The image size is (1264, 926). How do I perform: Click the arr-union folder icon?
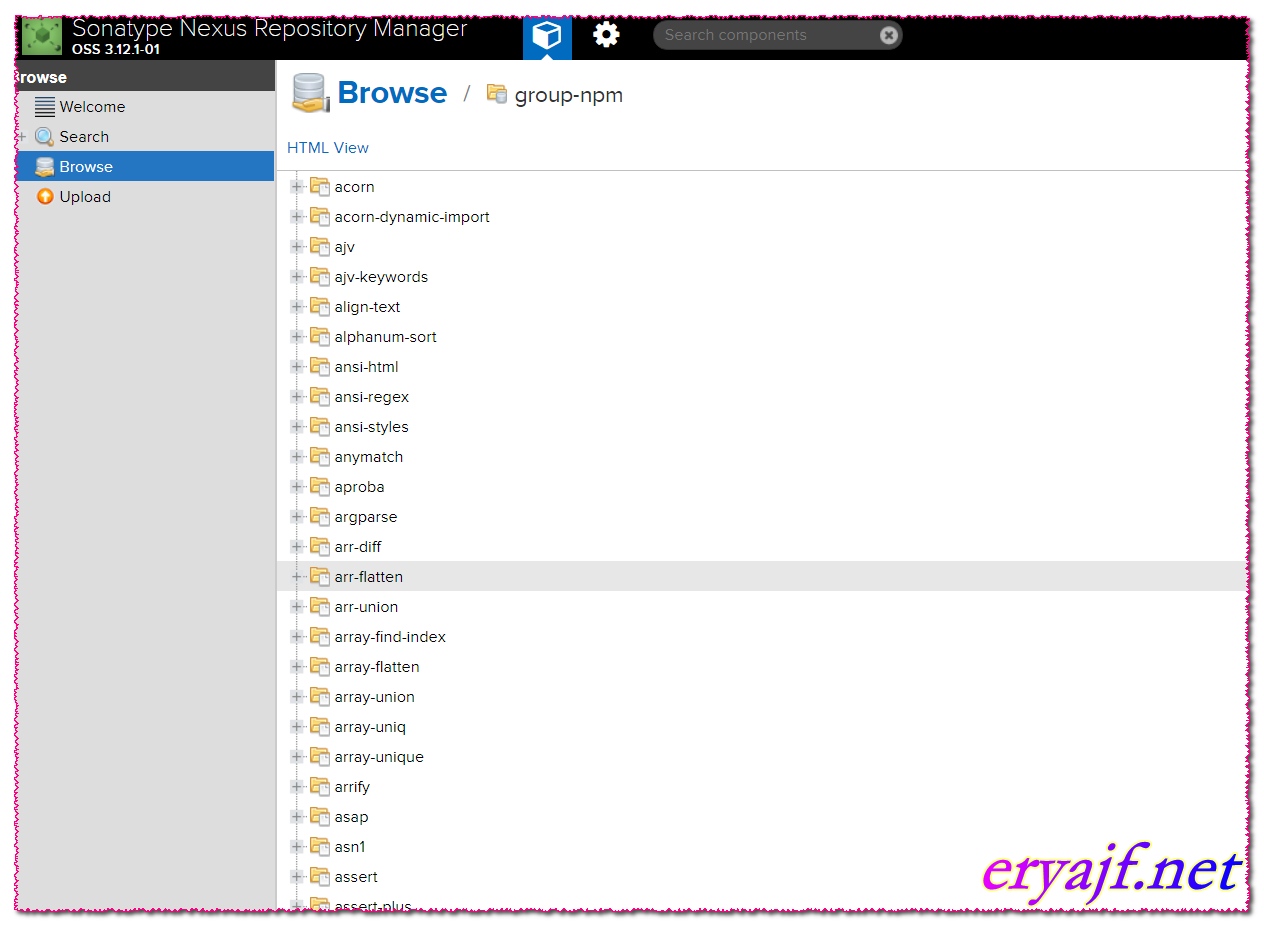coord(320,606)
